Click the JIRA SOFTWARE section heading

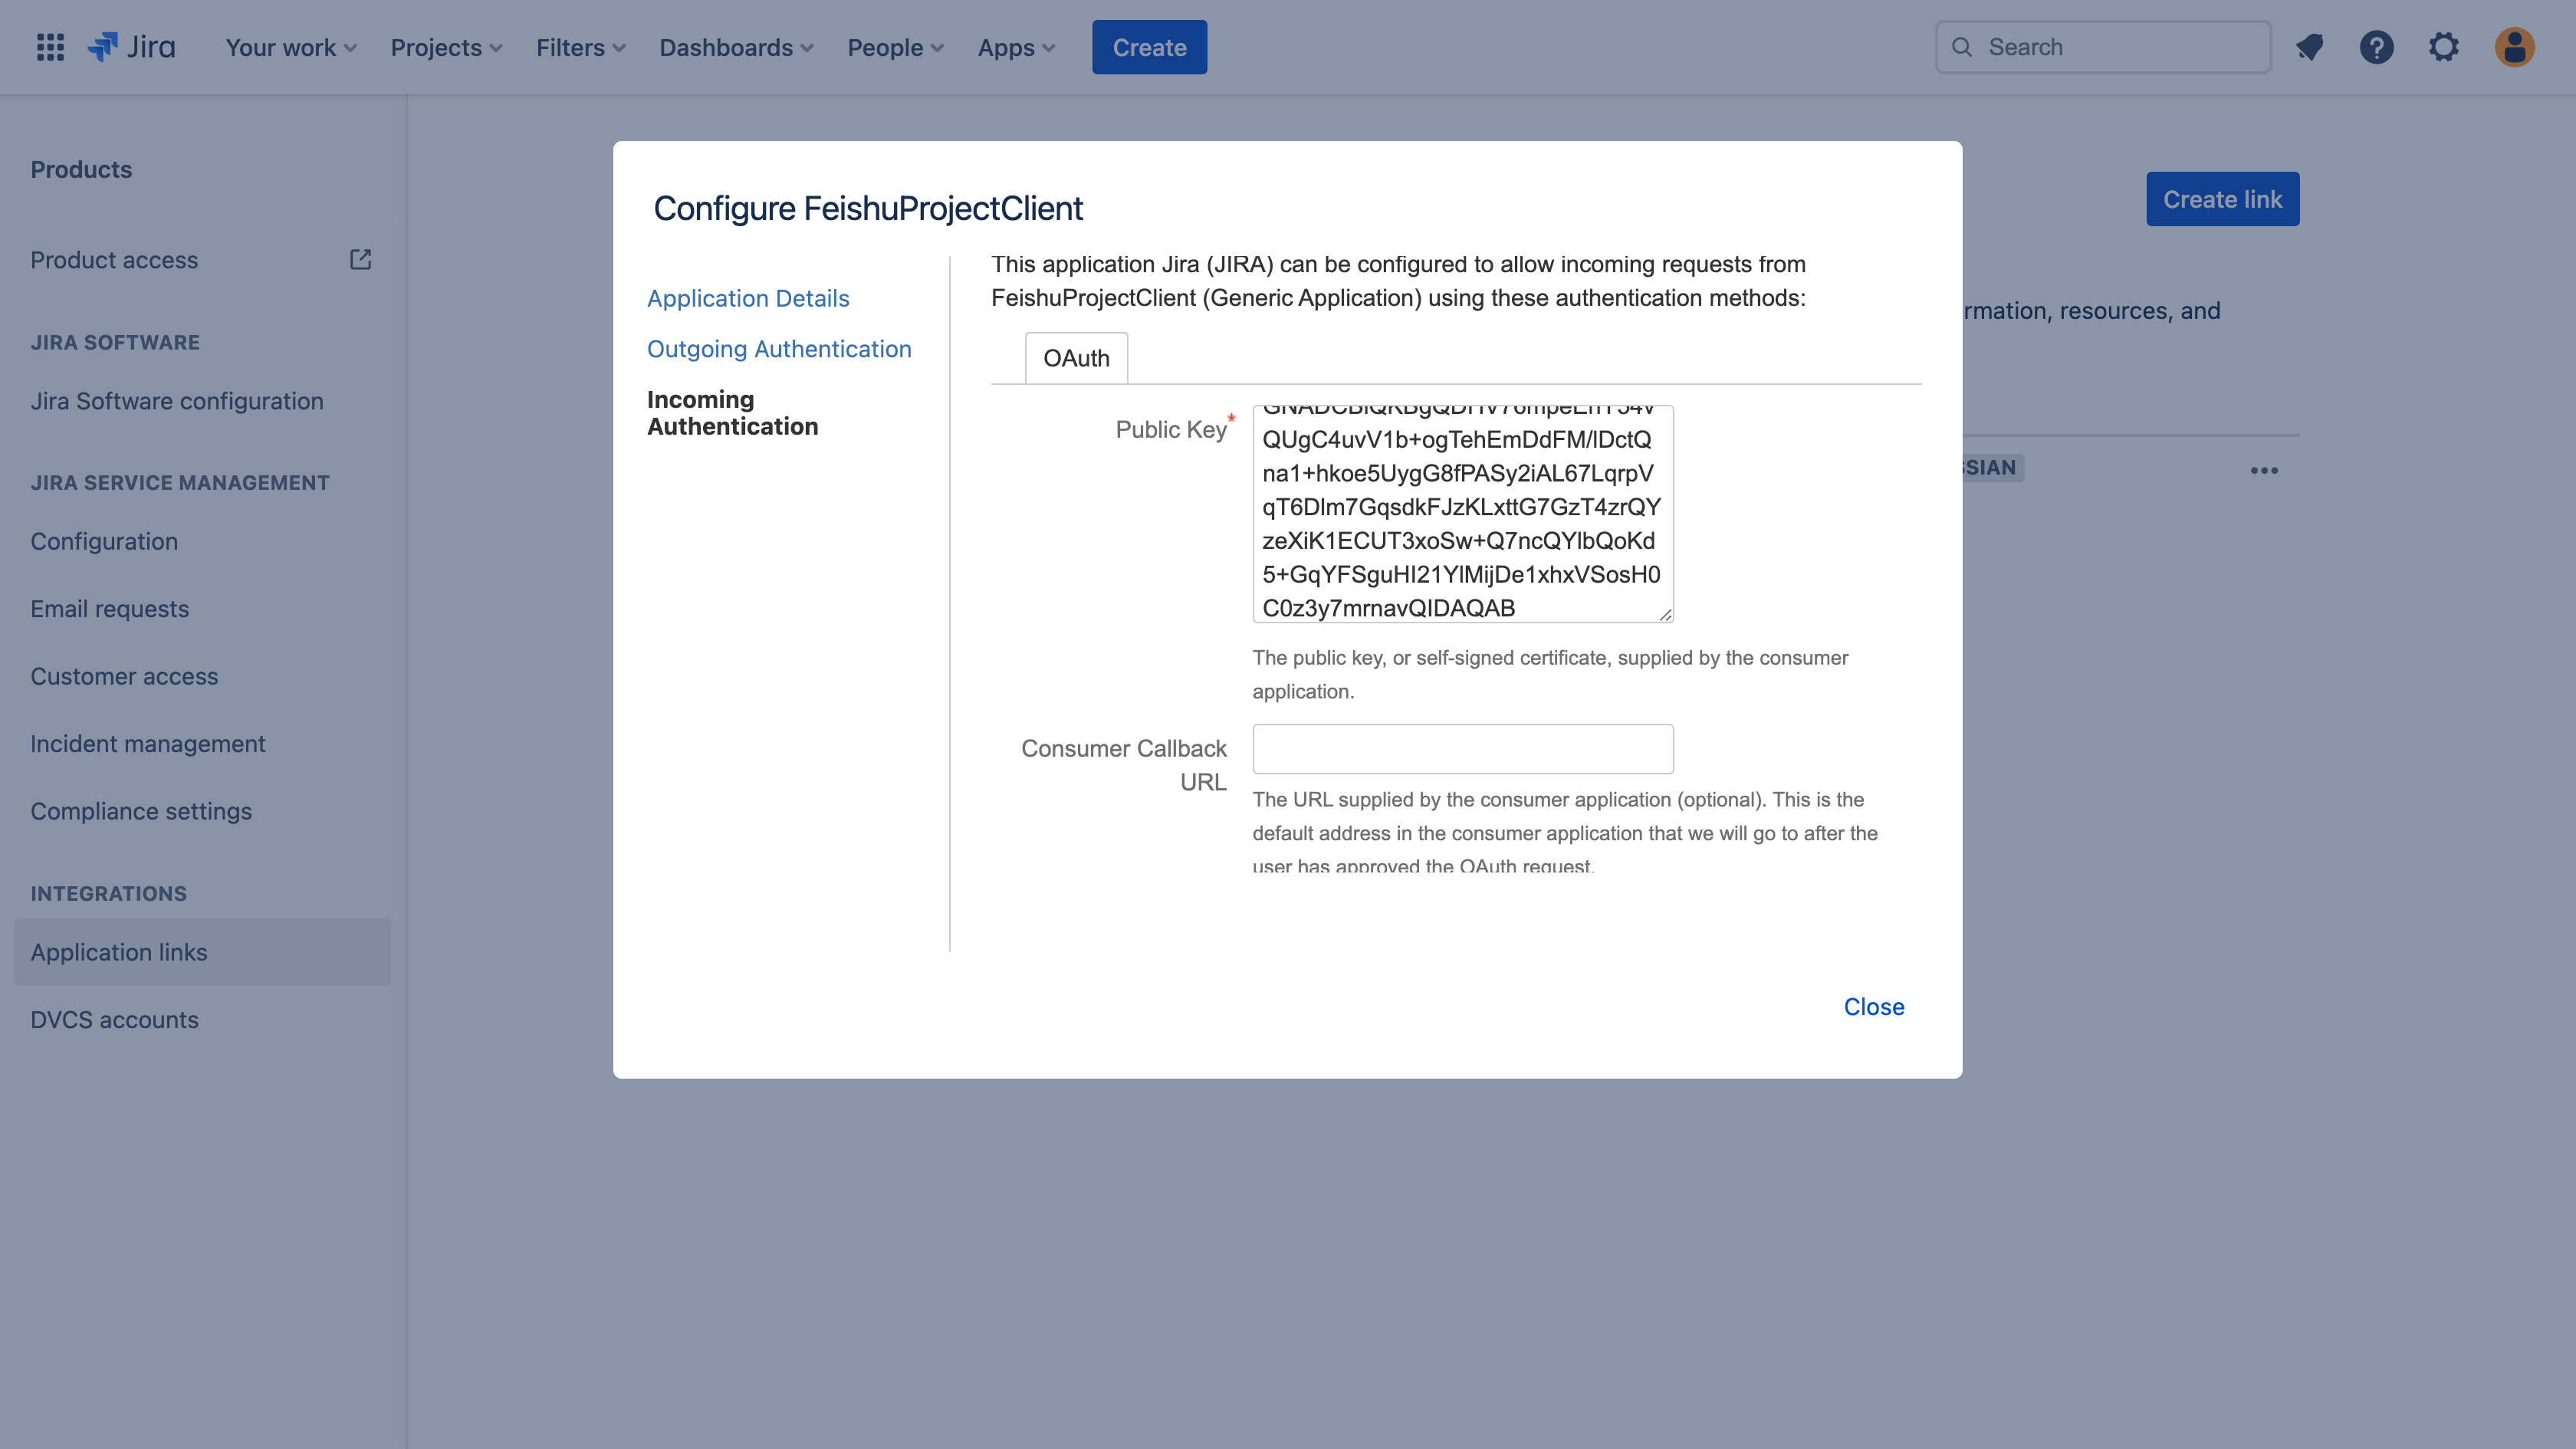click(x=115, y=342)
